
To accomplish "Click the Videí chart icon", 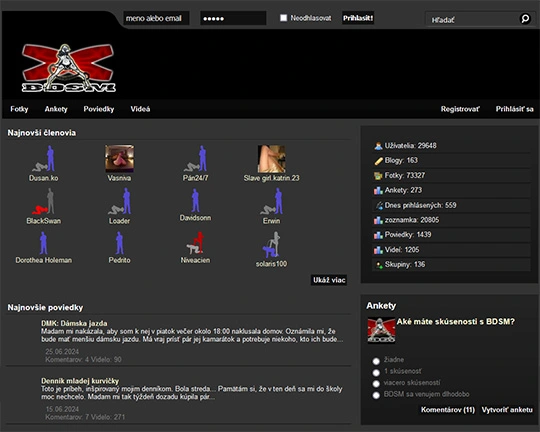I will pos(378,250).
